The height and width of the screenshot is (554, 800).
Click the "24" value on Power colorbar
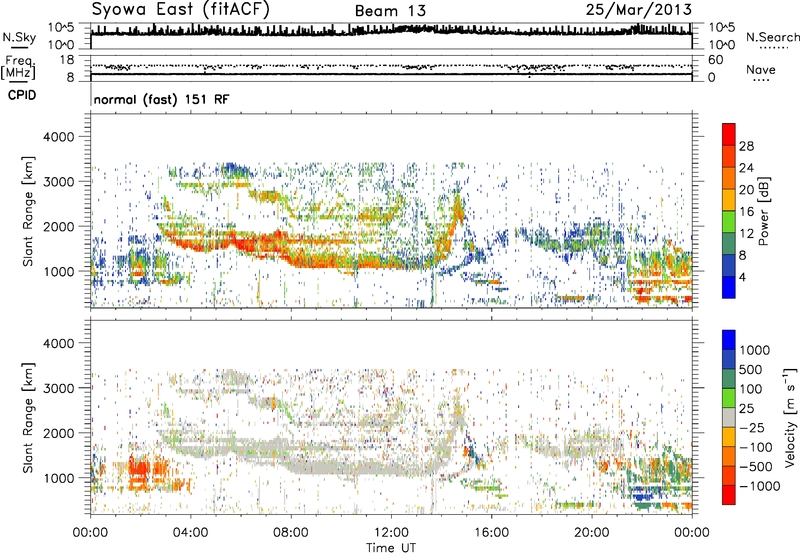(x=746, y=168)
